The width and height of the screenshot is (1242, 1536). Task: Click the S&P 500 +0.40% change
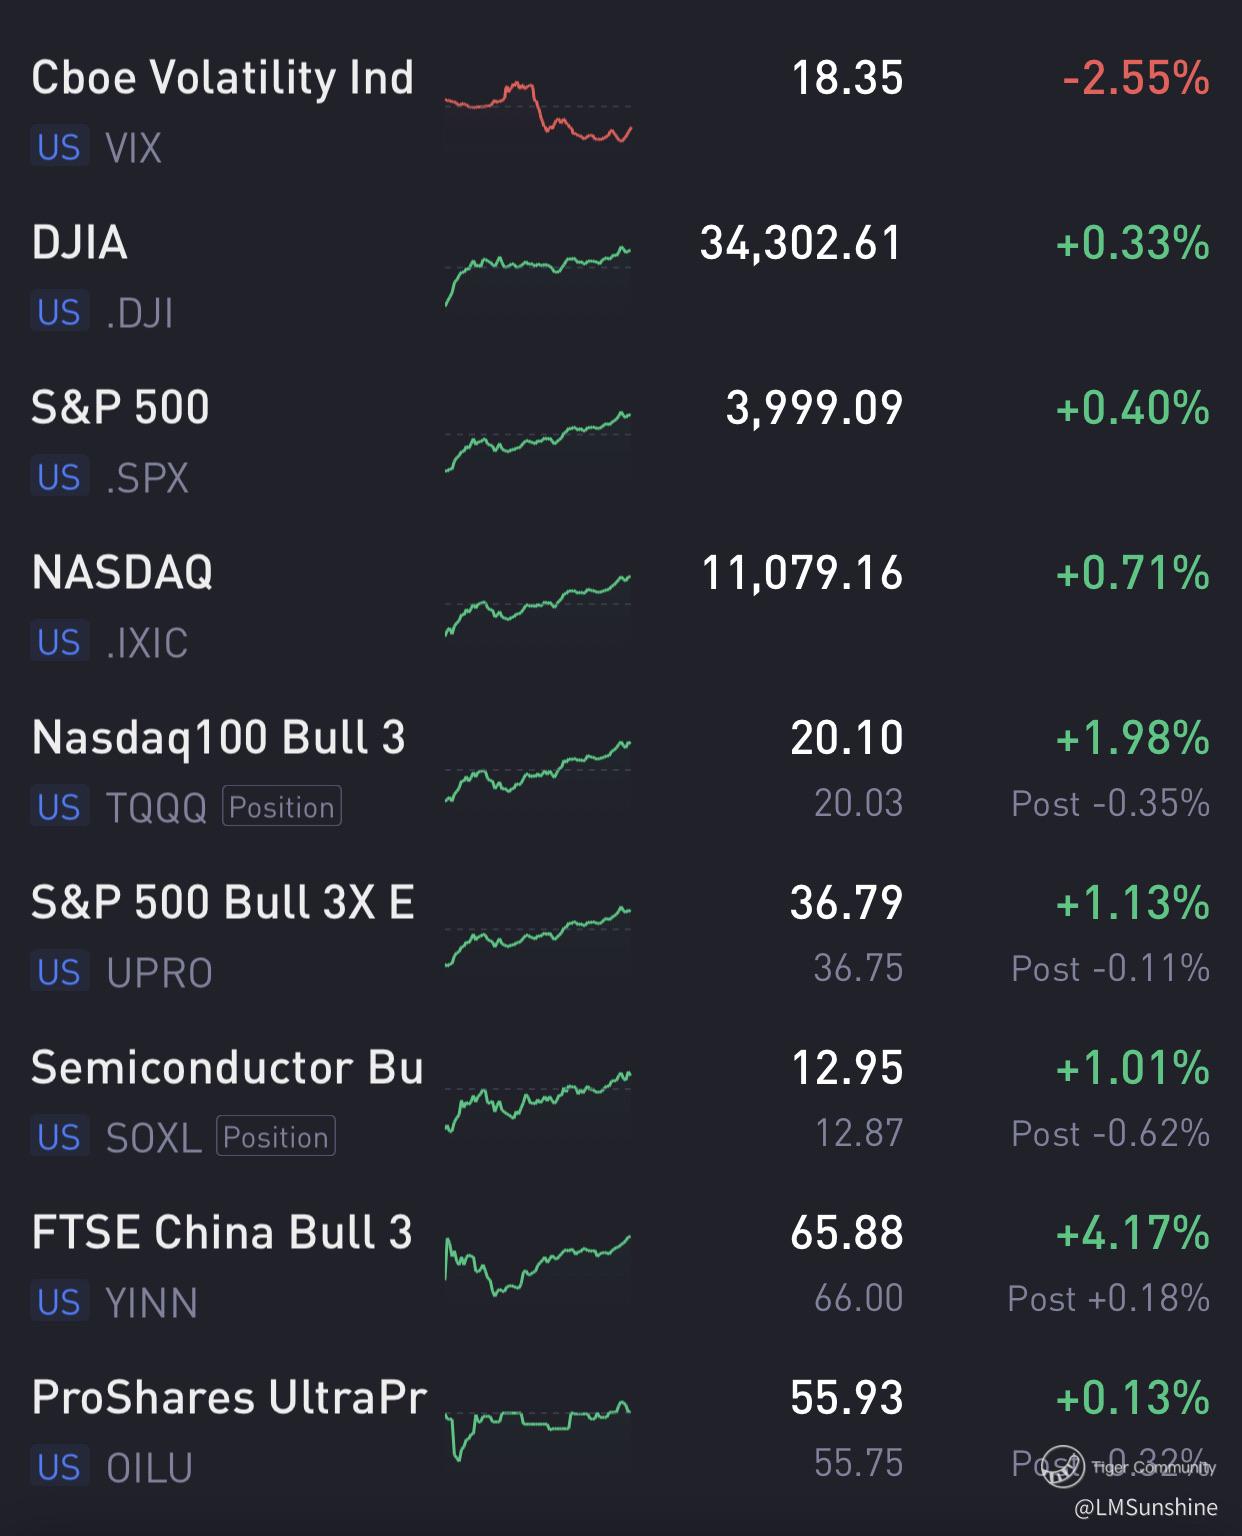tap(1132, 408)
